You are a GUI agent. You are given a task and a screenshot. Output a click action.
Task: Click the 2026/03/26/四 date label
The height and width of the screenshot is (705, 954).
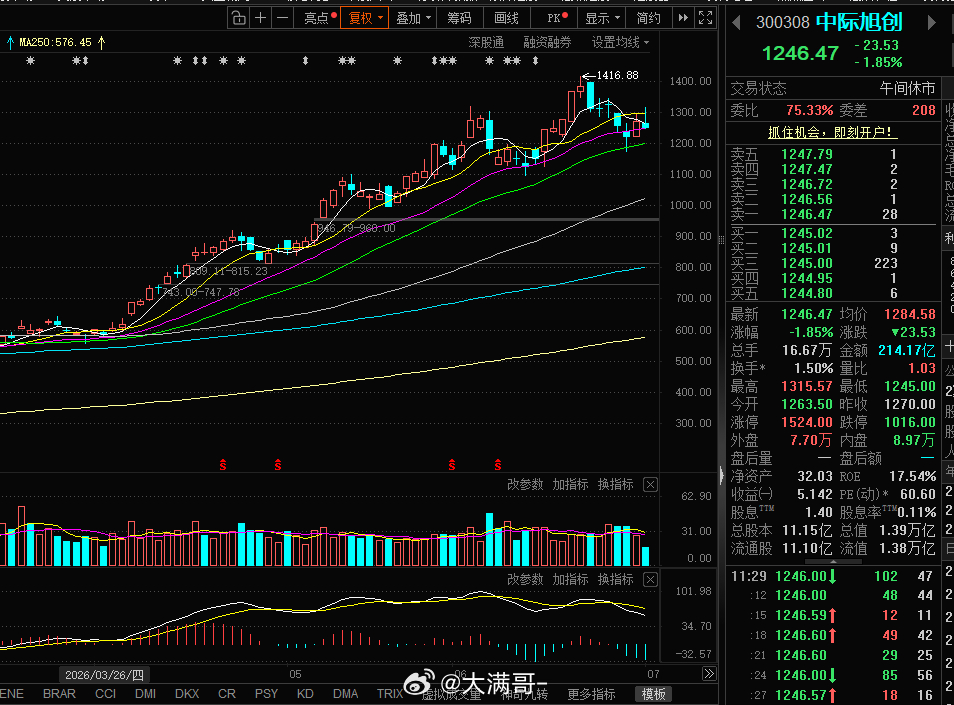[x=105, y=675]
